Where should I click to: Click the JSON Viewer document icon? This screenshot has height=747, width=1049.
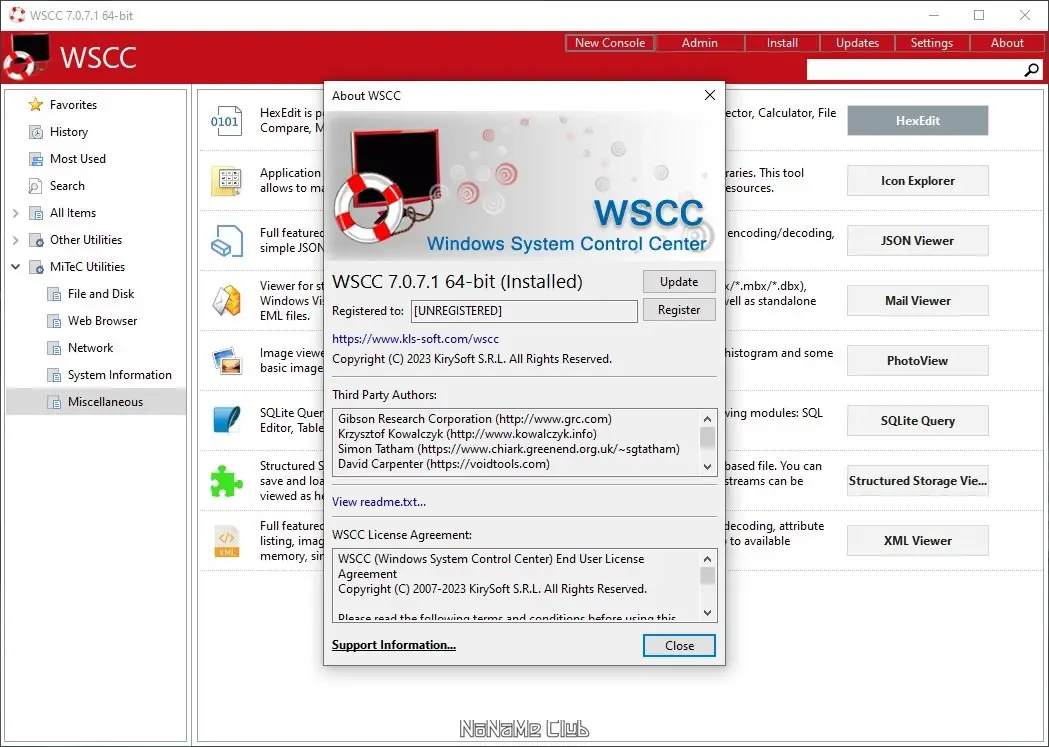click(x=226, y=240)
